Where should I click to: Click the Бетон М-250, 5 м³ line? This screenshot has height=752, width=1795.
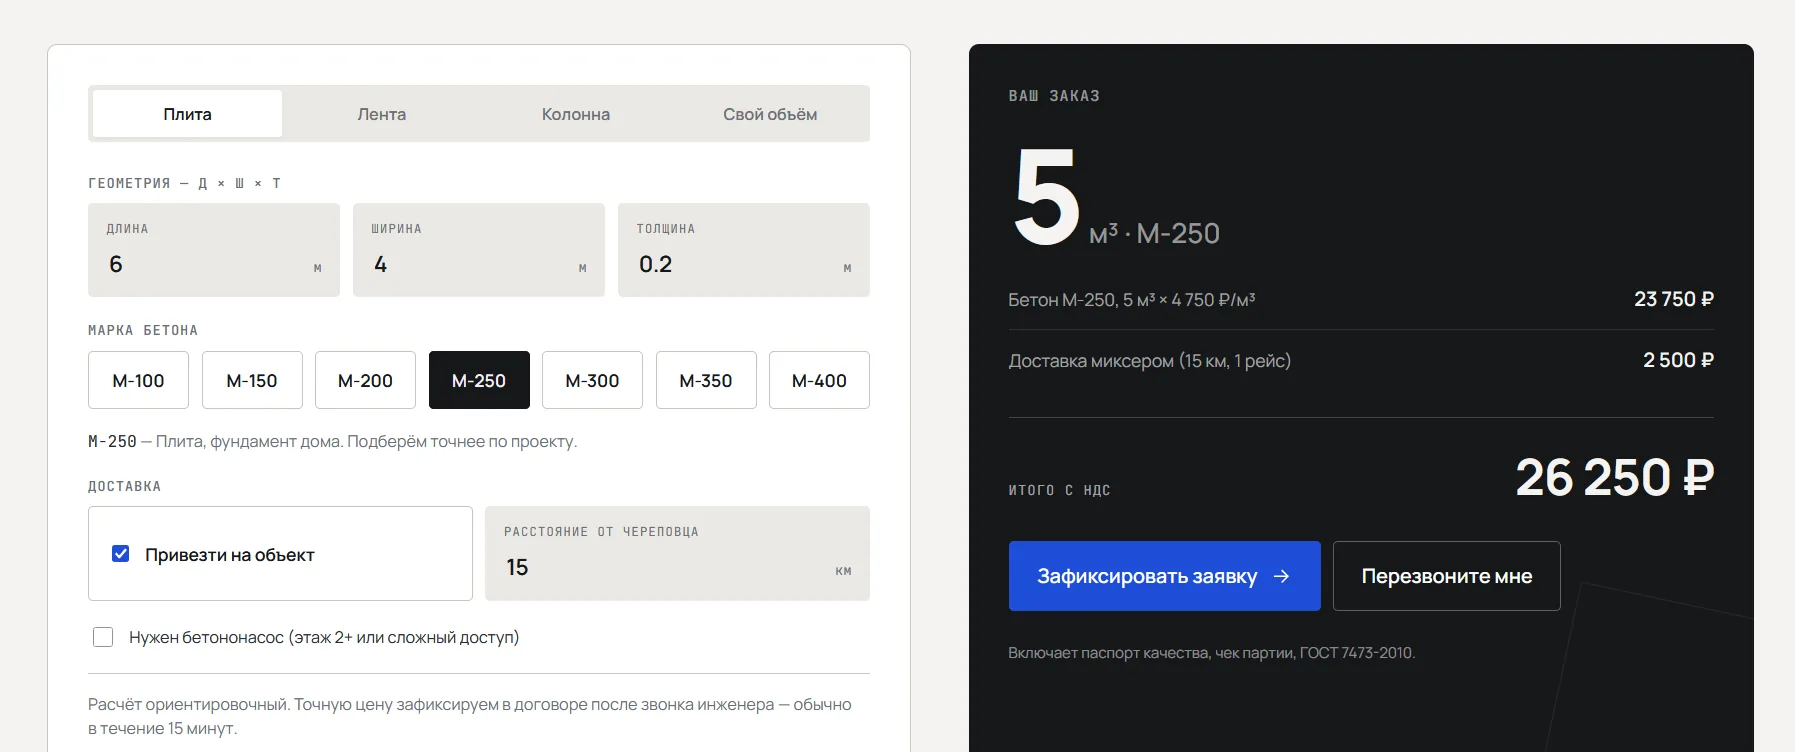click(1131, 300)
